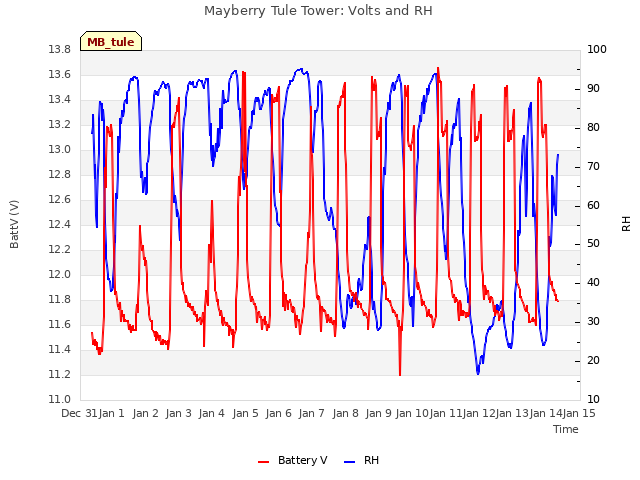Click the Jan 3 x-axis tick label

(178, 413)
